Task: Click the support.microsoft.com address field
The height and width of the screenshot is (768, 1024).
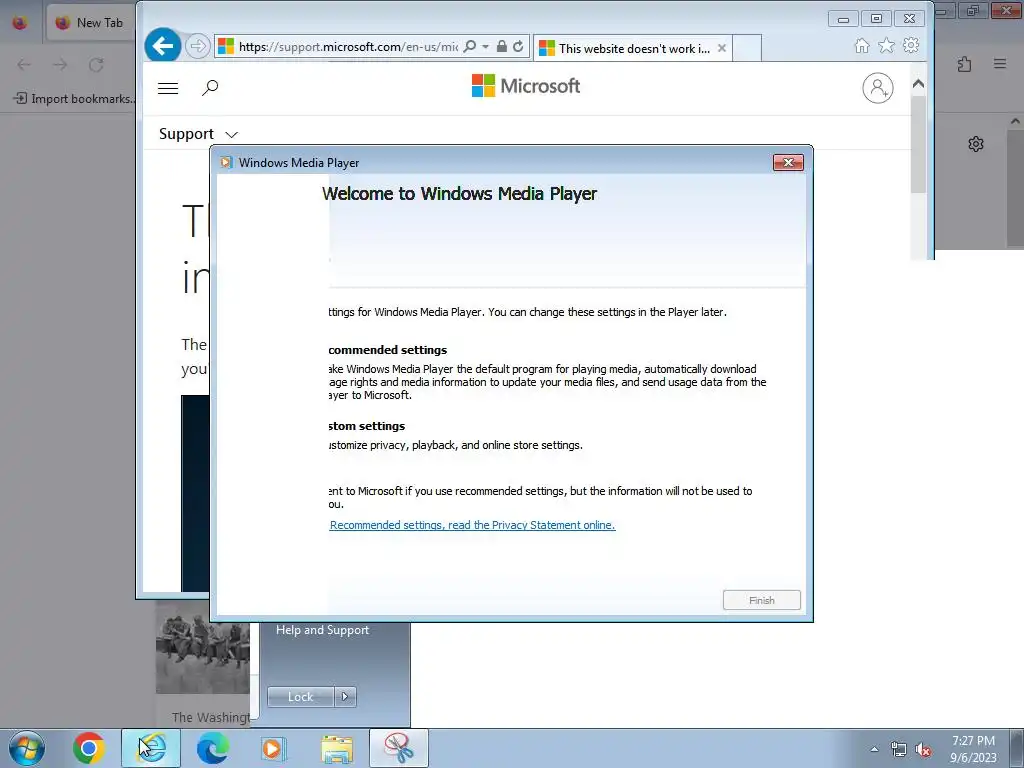Action: pos(347,47)
